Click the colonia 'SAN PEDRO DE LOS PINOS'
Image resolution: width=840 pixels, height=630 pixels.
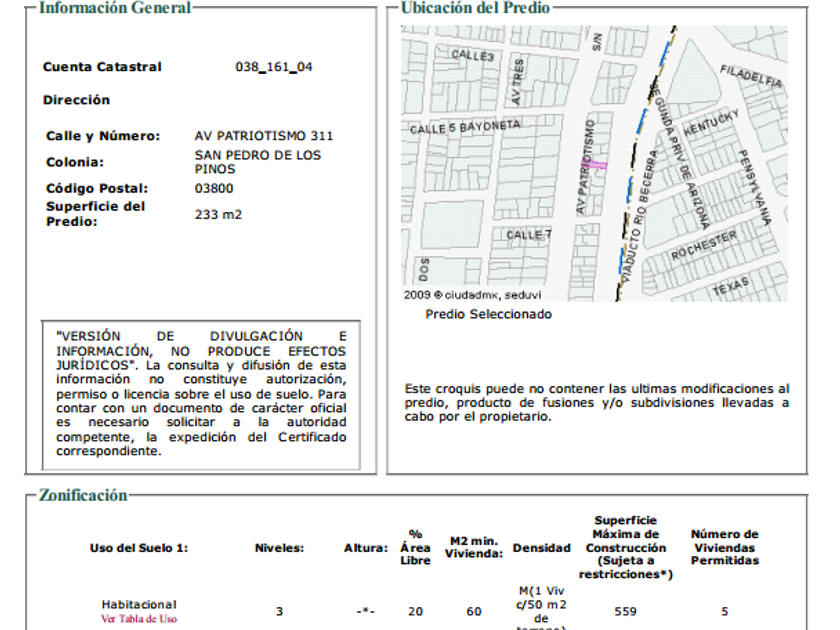coord(258,162)
